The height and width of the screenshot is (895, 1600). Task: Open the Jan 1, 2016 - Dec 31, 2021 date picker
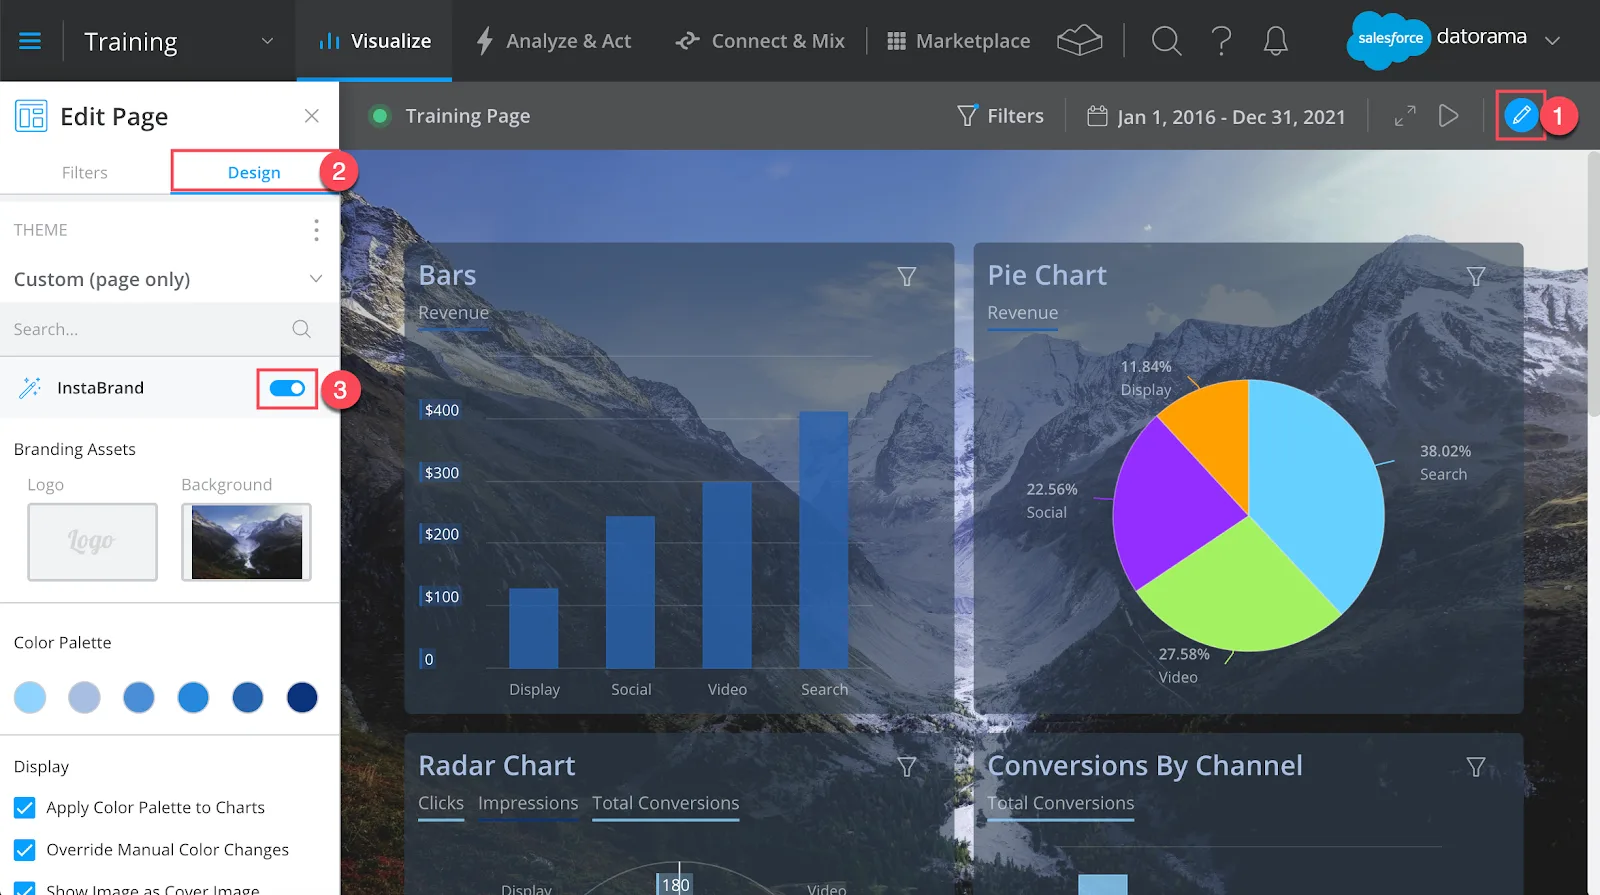point(1216,116)
